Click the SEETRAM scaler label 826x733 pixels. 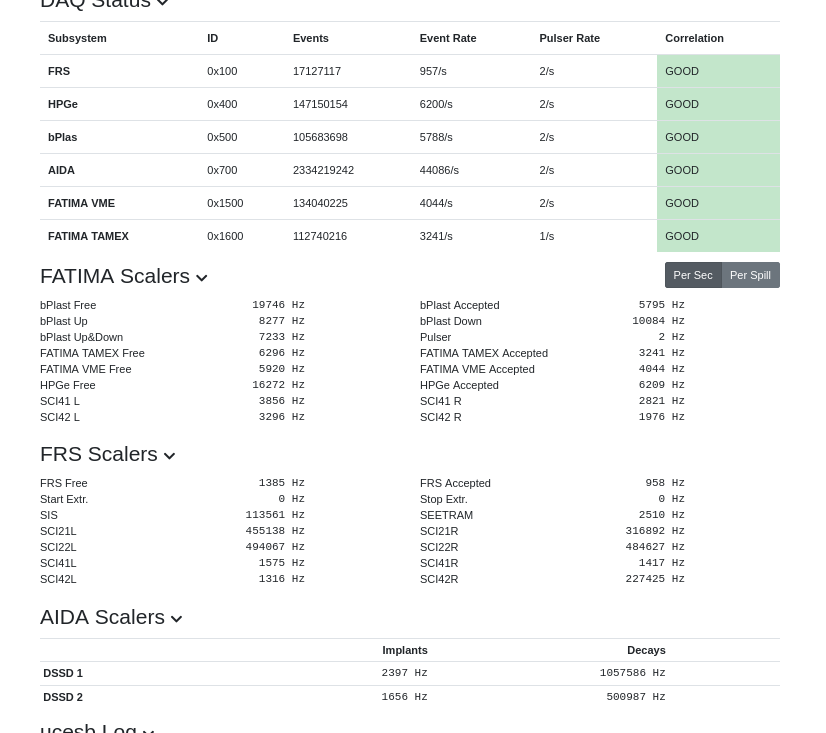click(446, 515)
